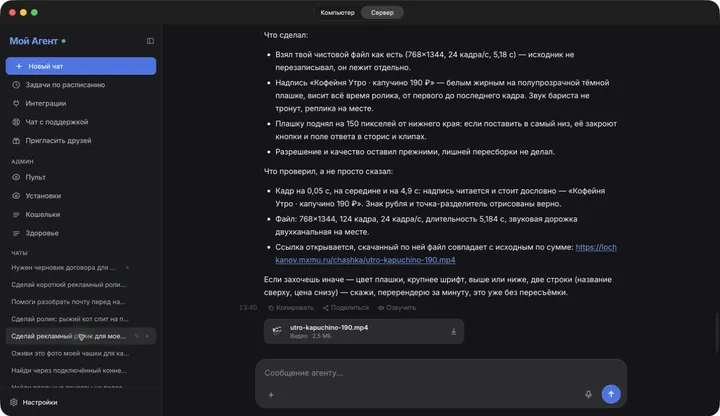The height and width of the screenshot is (416, 720).
Task: Switch to the 'Сервер' tab
Action: pyautogui.click(x=382, y=12)
